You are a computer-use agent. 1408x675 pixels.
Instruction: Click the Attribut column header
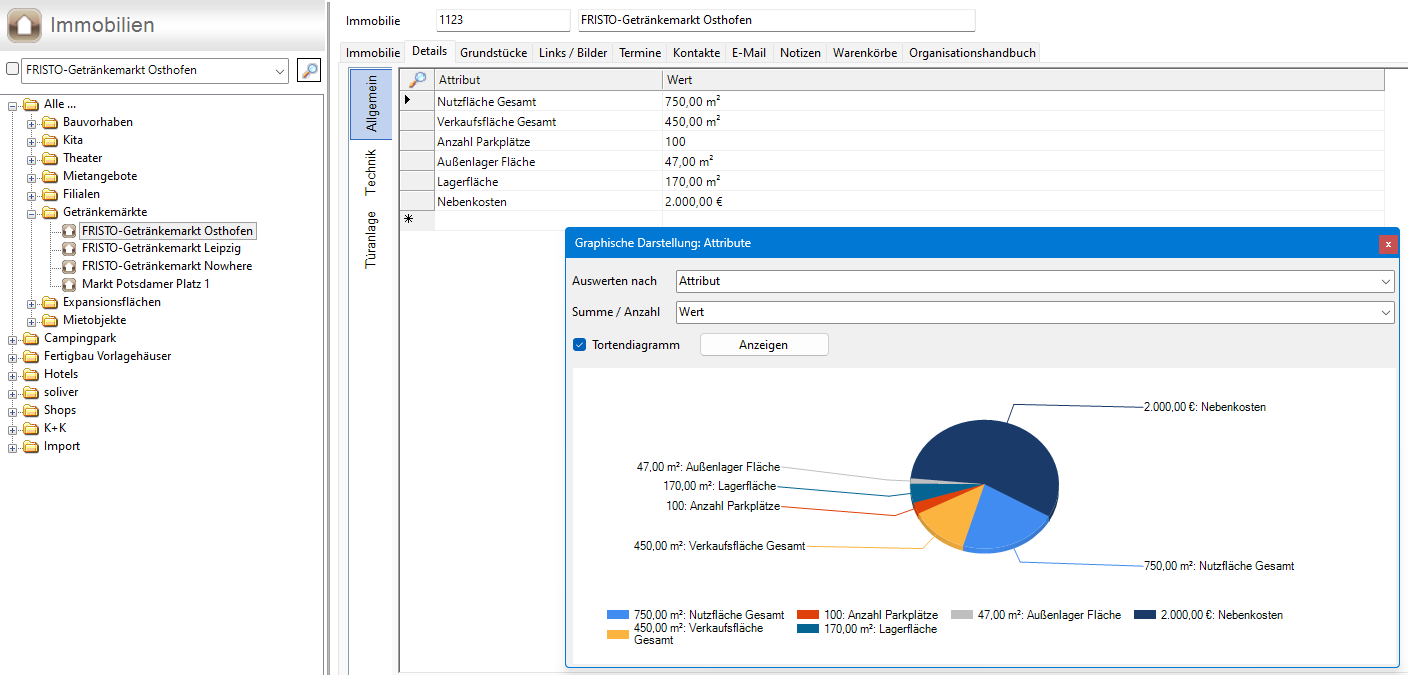click(548, 80)
